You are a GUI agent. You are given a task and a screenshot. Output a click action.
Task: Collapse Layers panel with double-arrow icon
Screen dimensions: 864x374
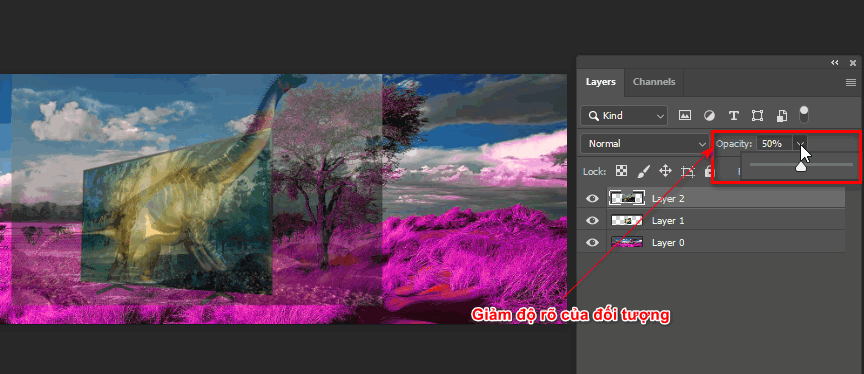(x=834, y=63)
